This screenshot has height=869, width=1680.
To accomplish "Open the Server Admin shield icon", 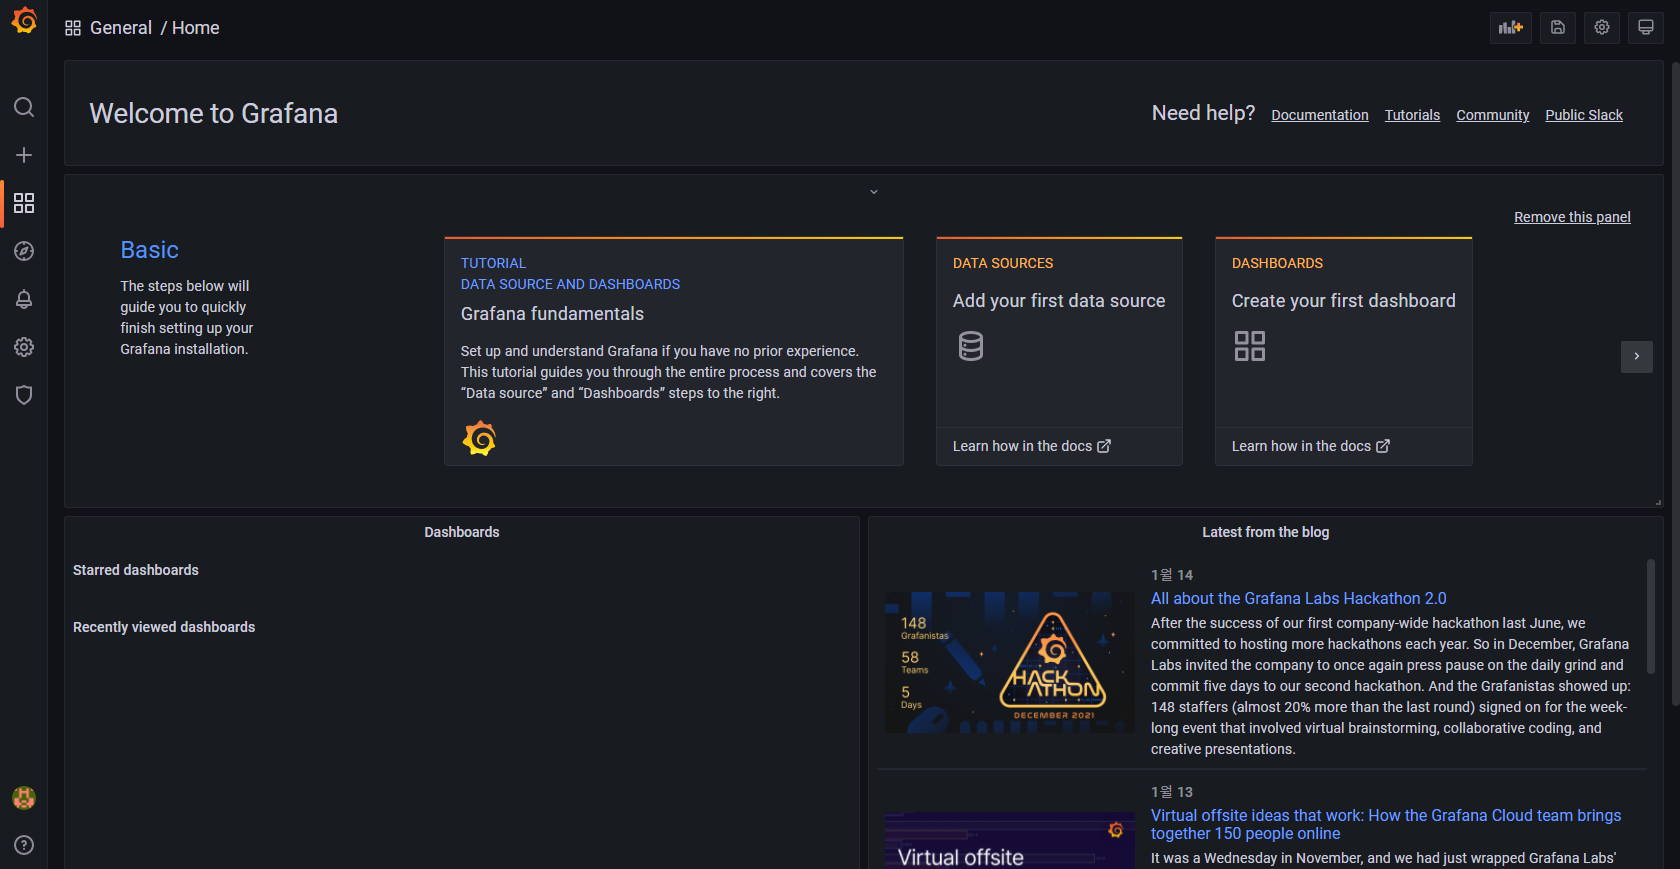I will [24, 395].
